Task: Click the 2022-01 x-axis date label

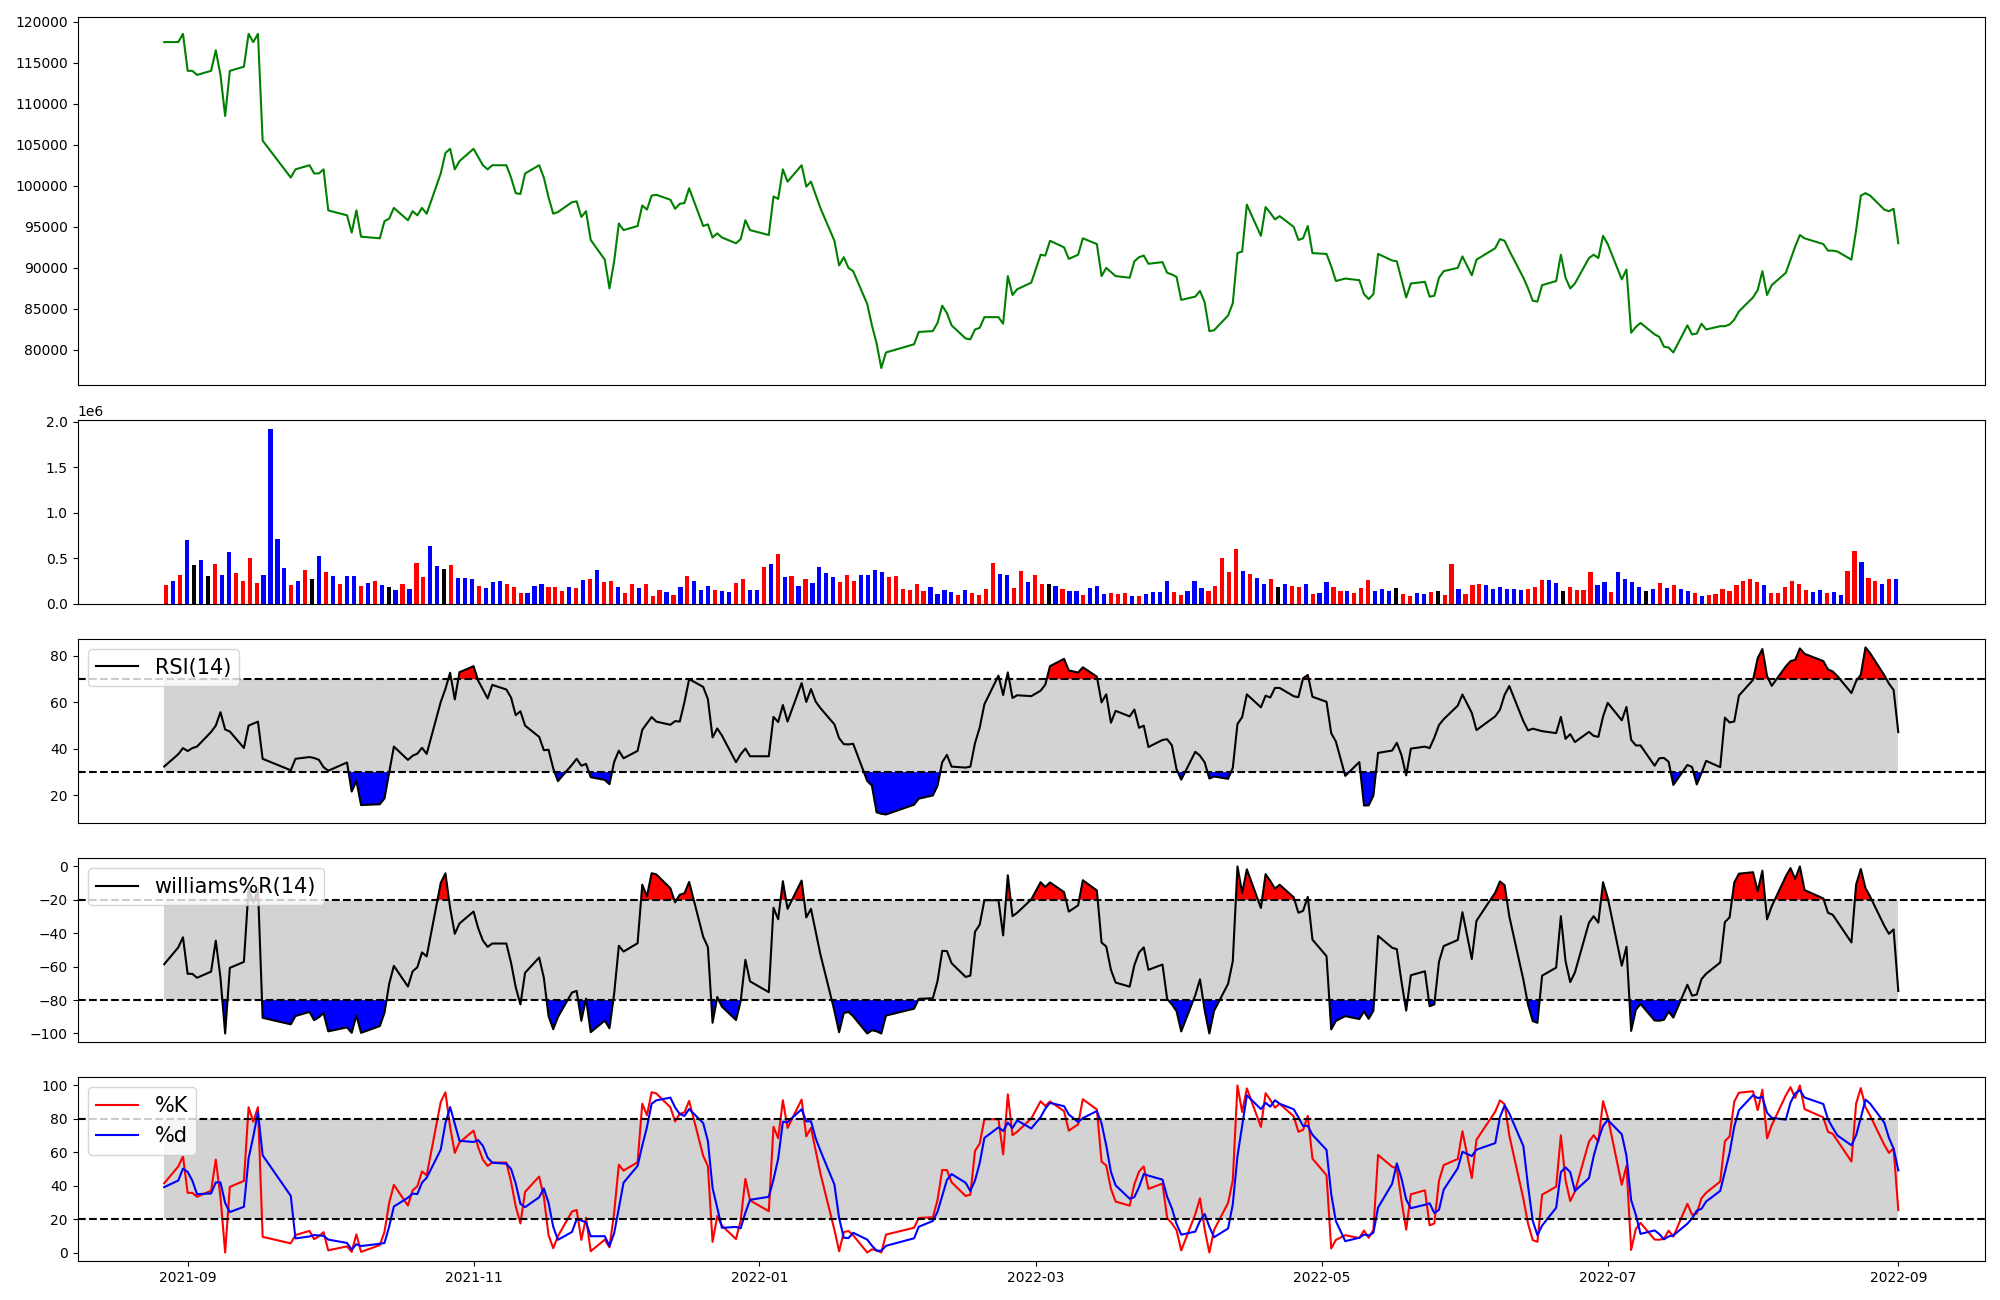Action: [760, 1277]
